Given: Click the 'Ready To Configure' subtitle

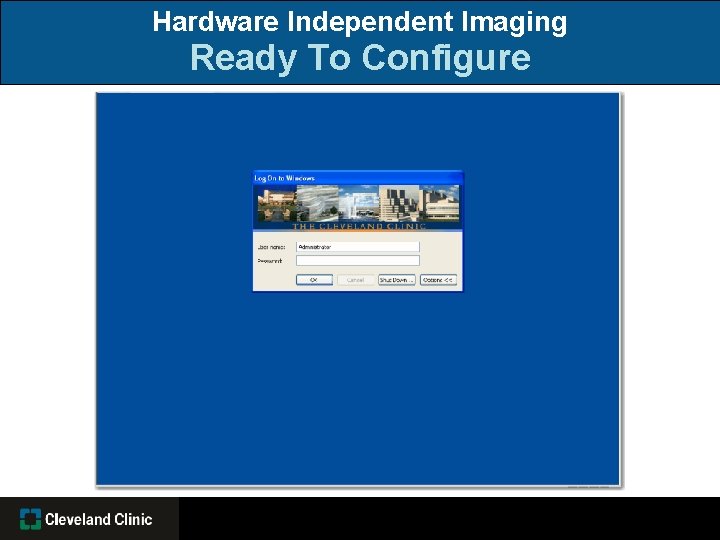Looking at the screenshot, I should coord(360,58).
